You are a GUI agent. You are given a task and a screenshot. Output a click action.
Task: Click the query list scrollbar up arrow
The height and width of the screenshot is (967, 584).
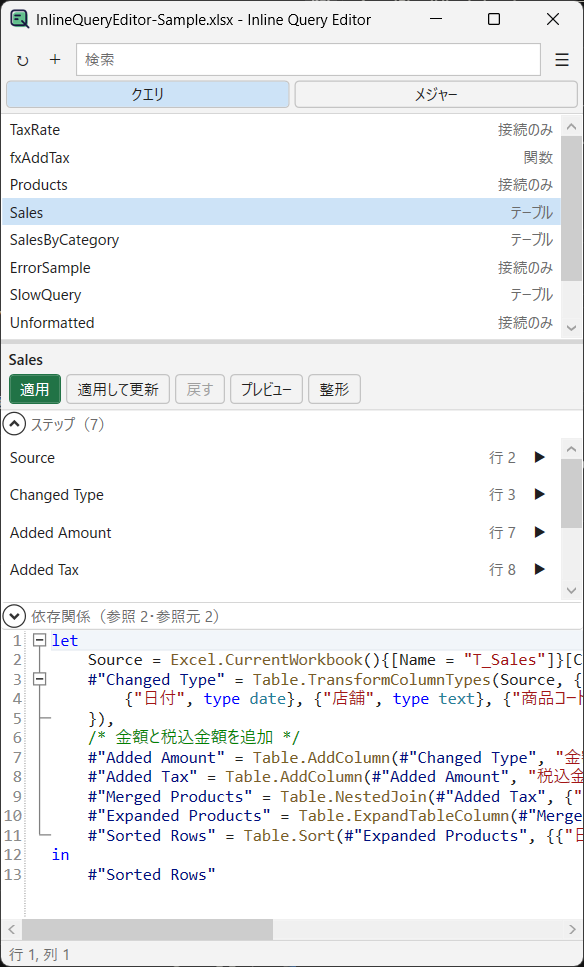571,126
